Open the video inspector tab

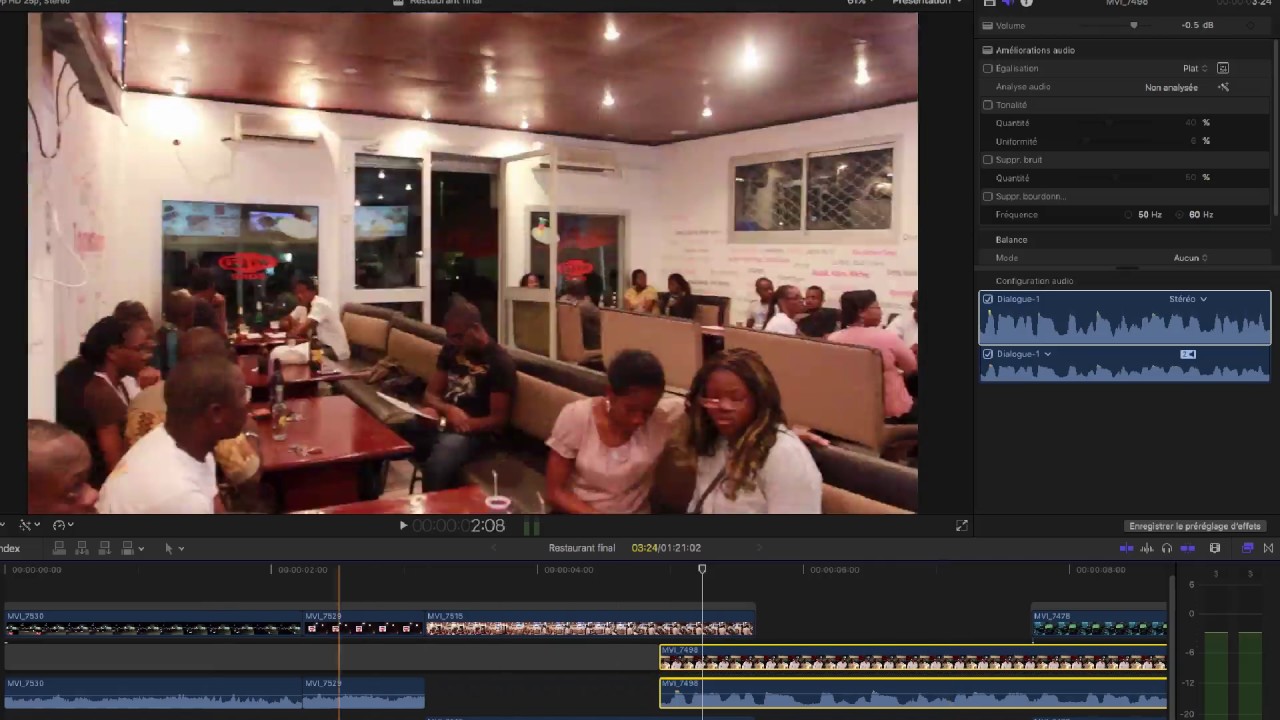pos(989,3)
